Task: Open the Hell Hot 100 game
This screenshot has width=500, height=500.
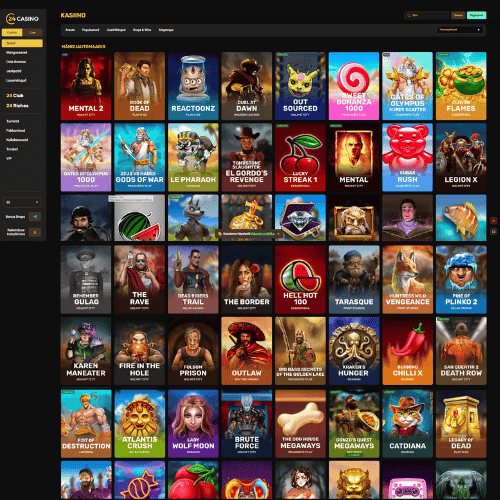Action: pos(300,280)
